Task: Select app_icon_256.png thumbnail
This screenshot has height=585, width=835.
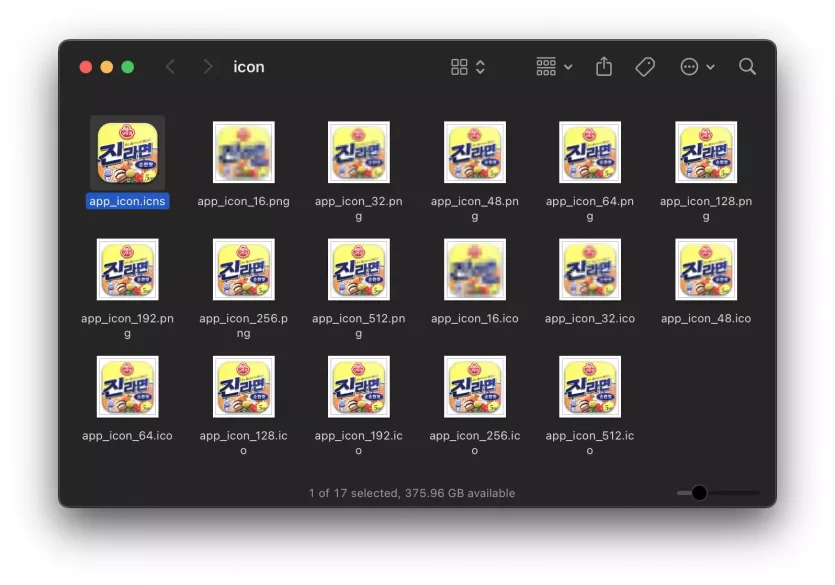Action: [244, 269]
